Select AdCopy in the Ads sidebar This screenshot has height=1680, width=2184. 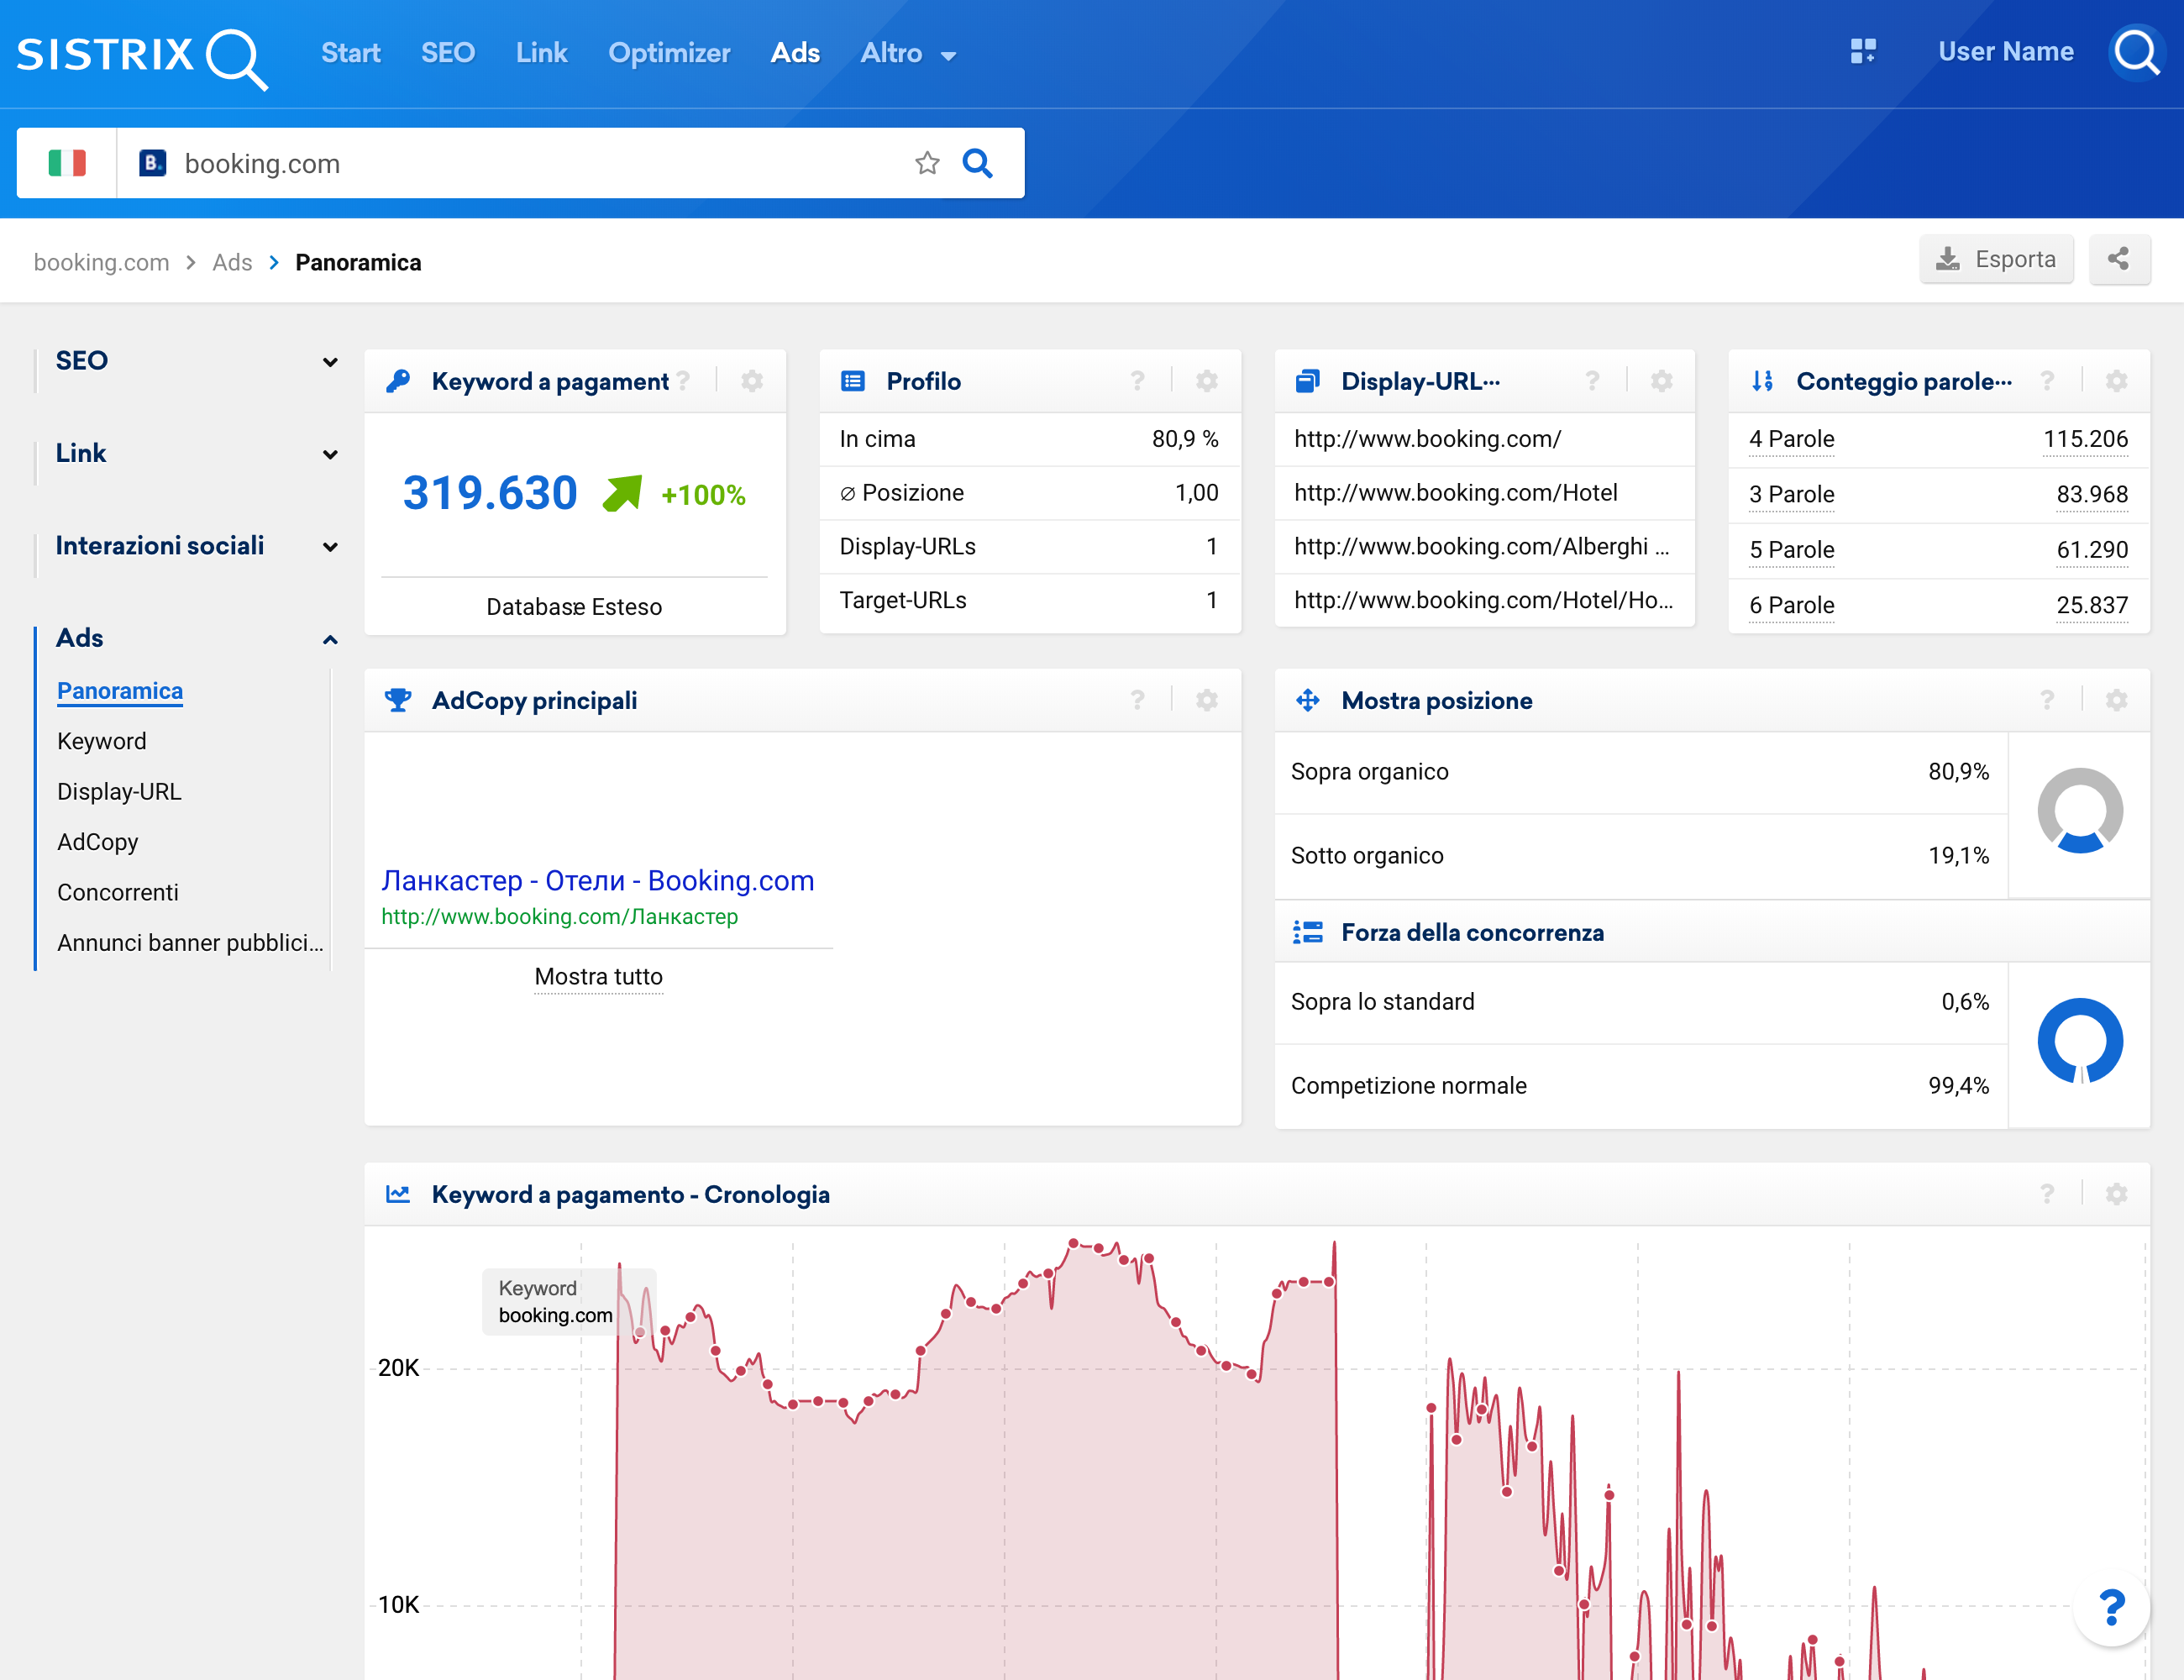98,842
